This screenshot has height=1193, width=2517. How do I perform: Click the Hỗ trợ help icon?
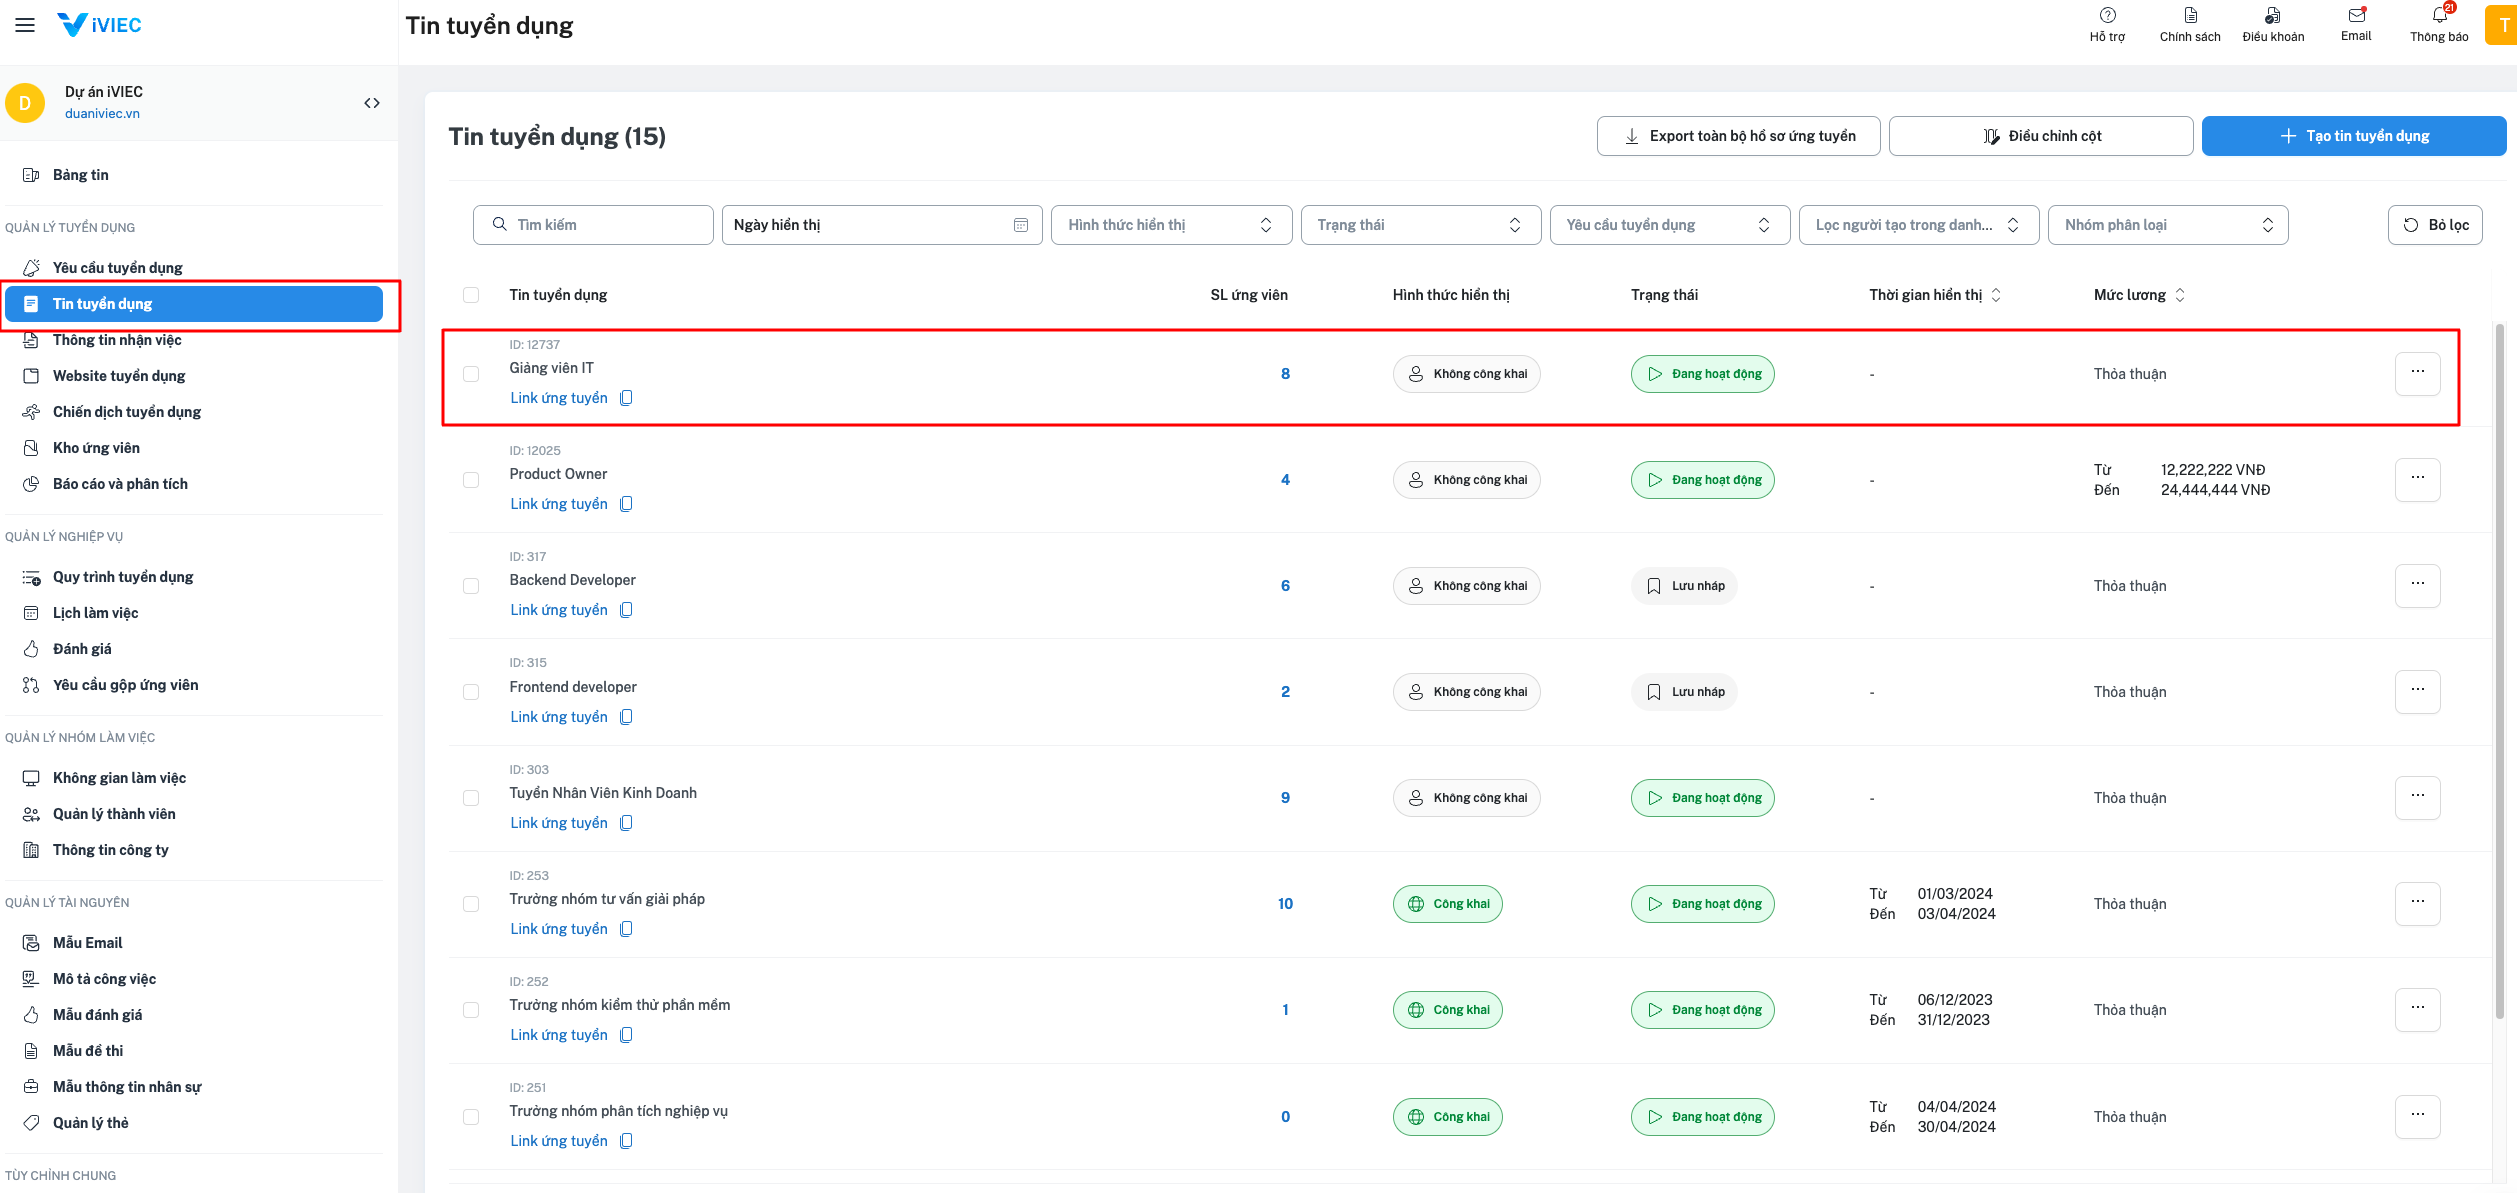coord(2107,16)
